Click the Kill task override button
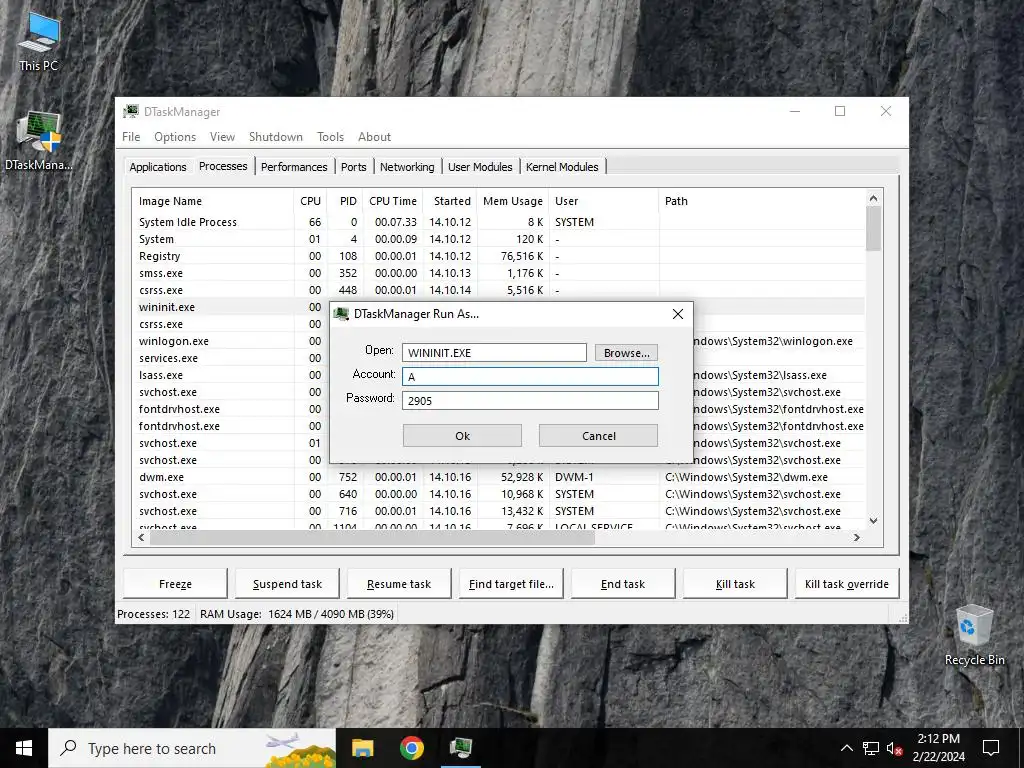The width and height of the screenshot is (1024, 768). pyautogui.click(x=847, y=584)
